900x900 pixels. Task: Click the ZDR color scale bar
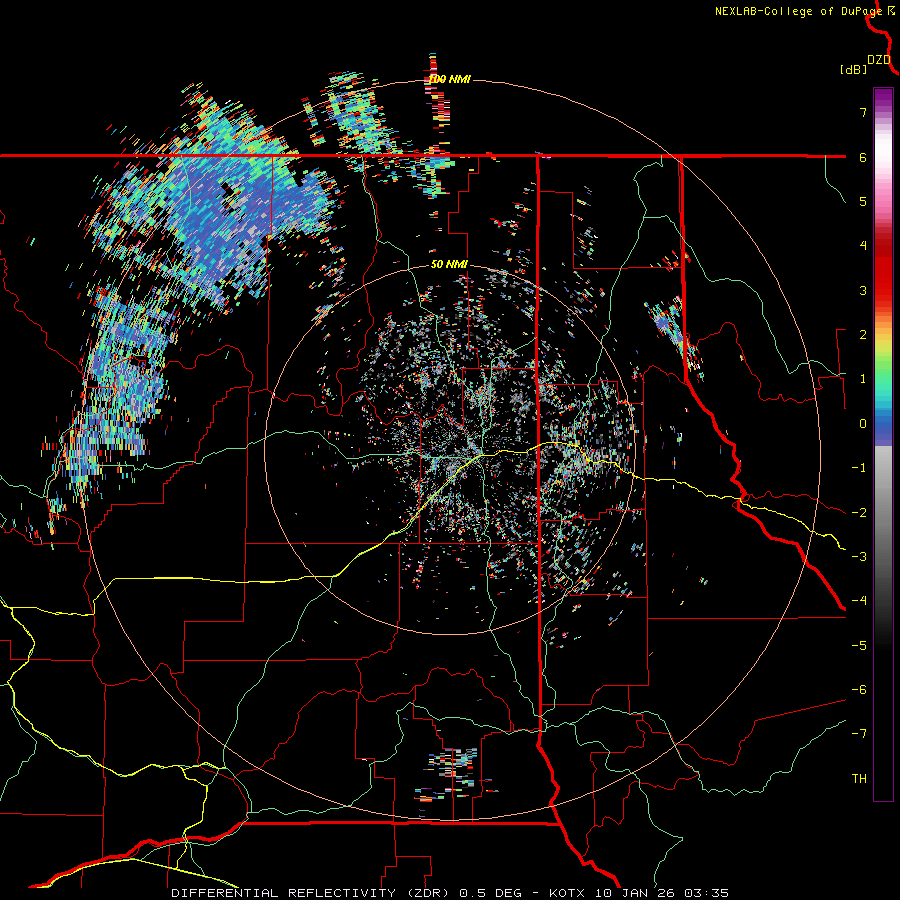pyautogui.click(x=883, y=444)
